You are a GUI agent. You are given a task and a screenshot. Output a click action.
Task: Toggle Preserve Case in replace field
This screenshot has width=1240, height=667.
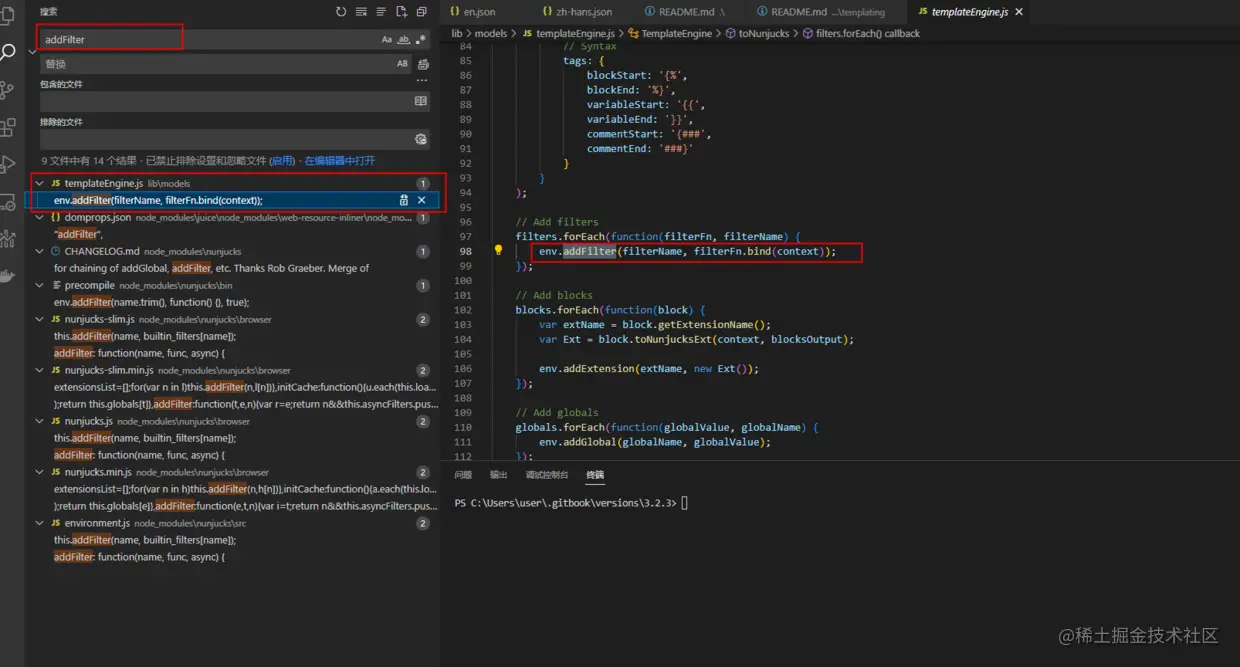click(403, 64)
